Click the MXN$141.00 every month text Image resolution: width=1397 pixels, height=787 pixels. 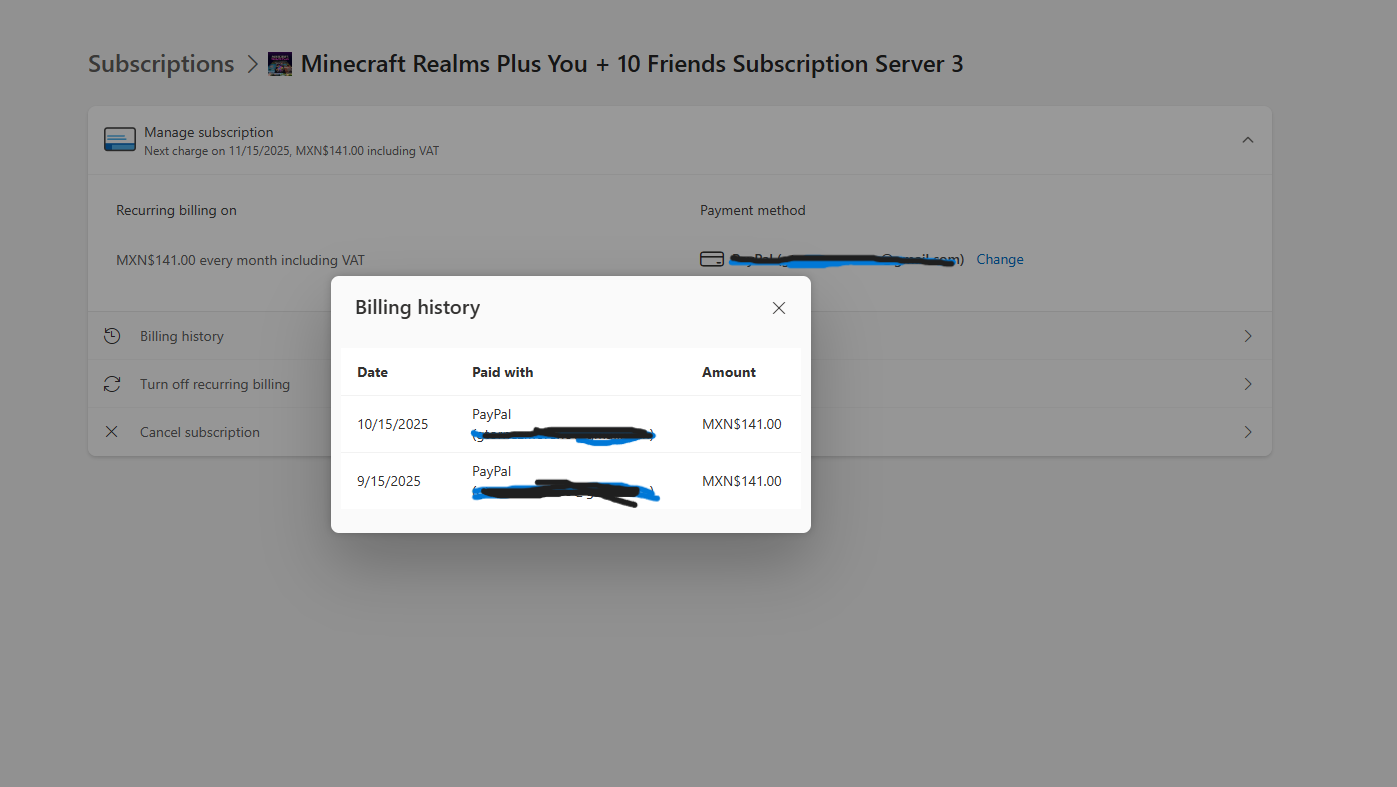(x=240, y=260)
